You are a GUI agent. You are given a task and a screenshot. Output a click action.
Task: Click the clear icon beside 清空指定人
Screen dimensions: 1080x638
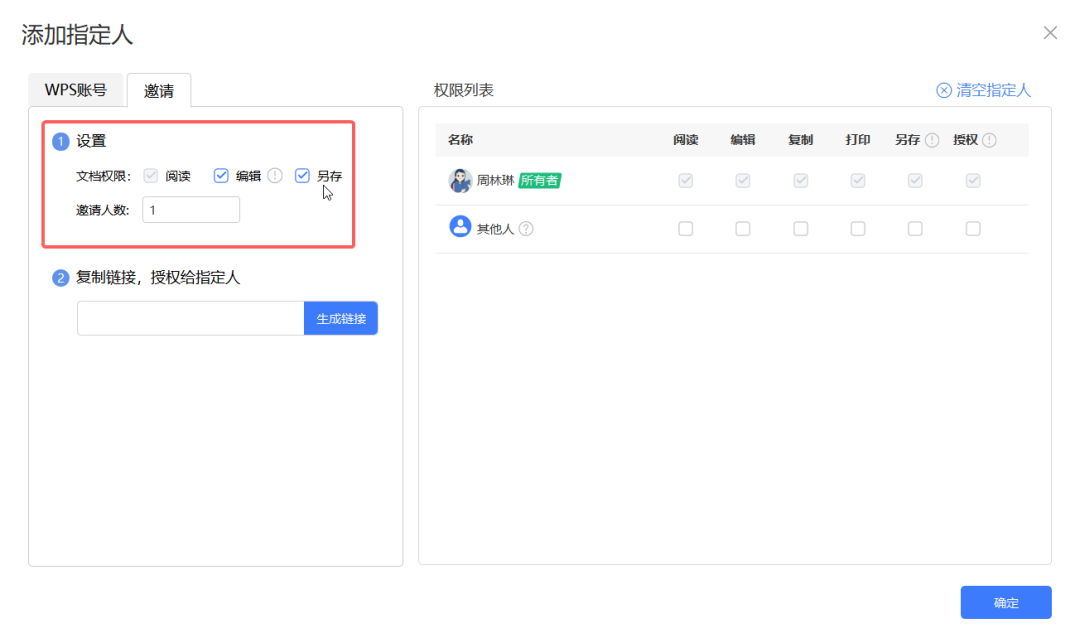pos(944,90)
